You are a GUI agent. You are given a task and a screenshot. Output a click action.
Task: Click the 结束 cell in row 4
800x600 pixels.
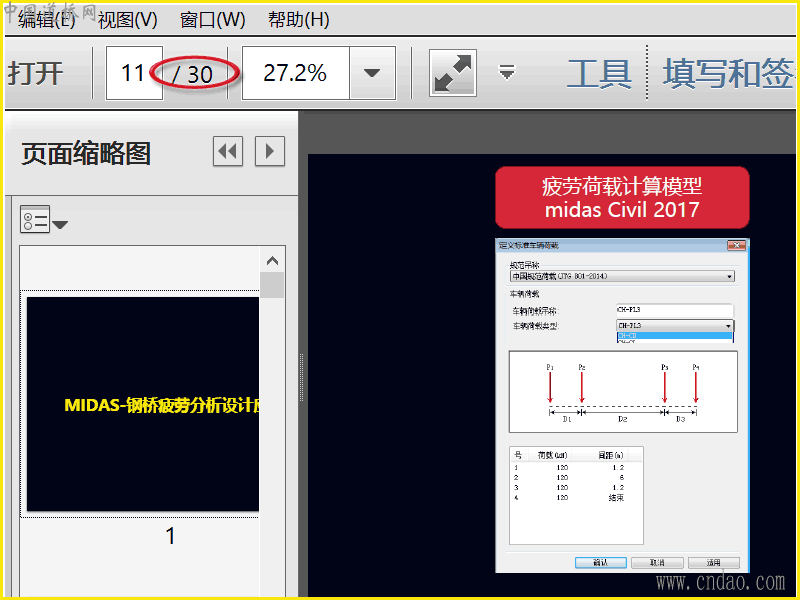click(x=616, y=497)
